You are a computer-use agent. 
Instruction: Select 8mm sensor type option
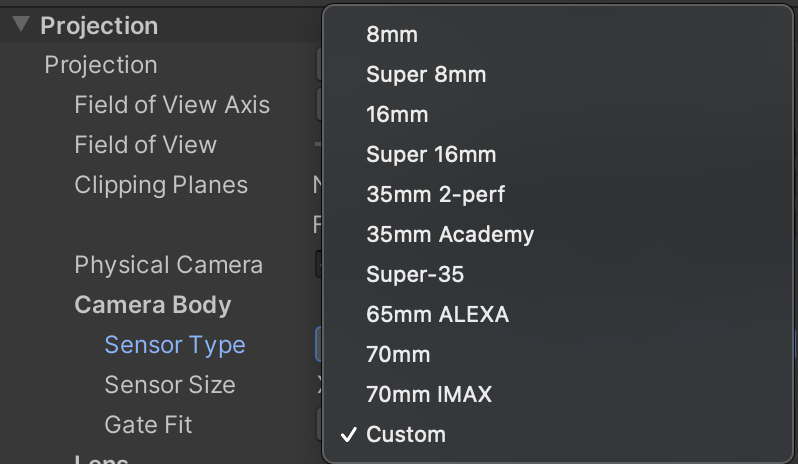[392, 35]
